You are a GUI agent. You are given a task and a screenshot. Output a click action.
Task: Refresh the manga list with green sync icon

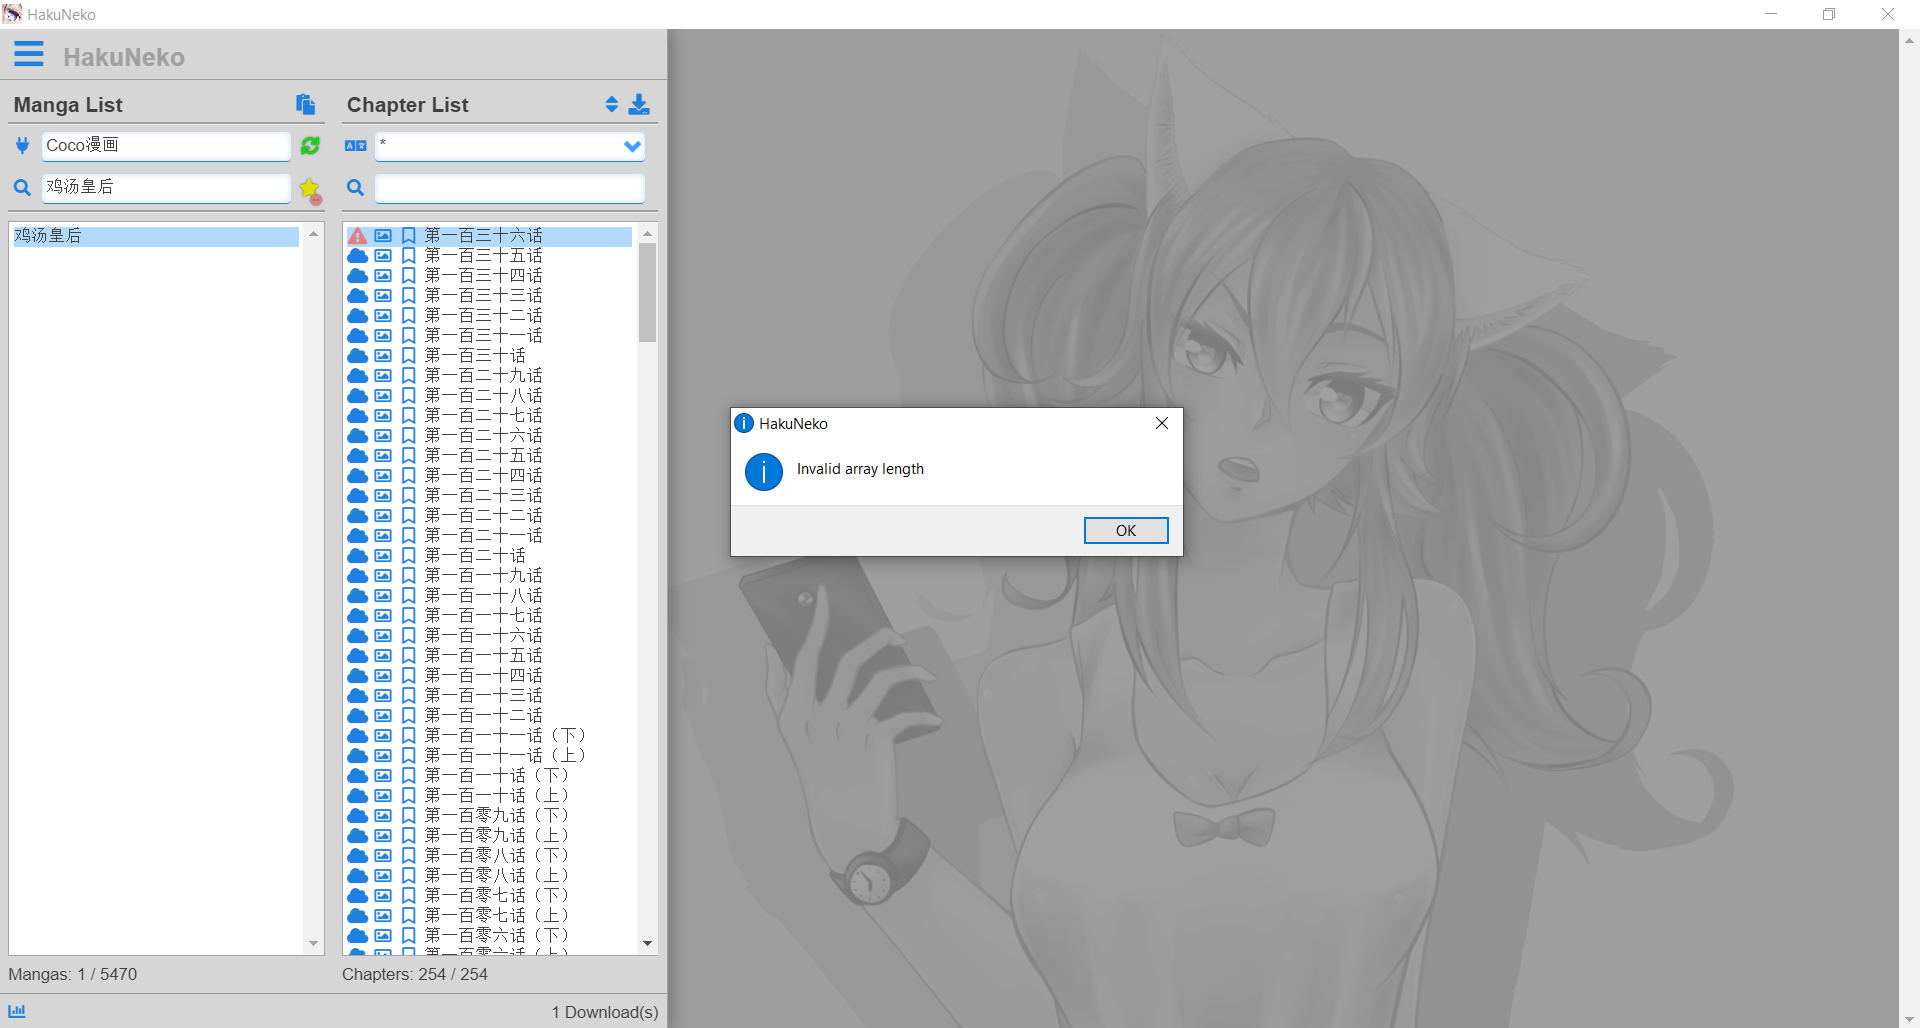pyautogui.click(x=310, y=146)
